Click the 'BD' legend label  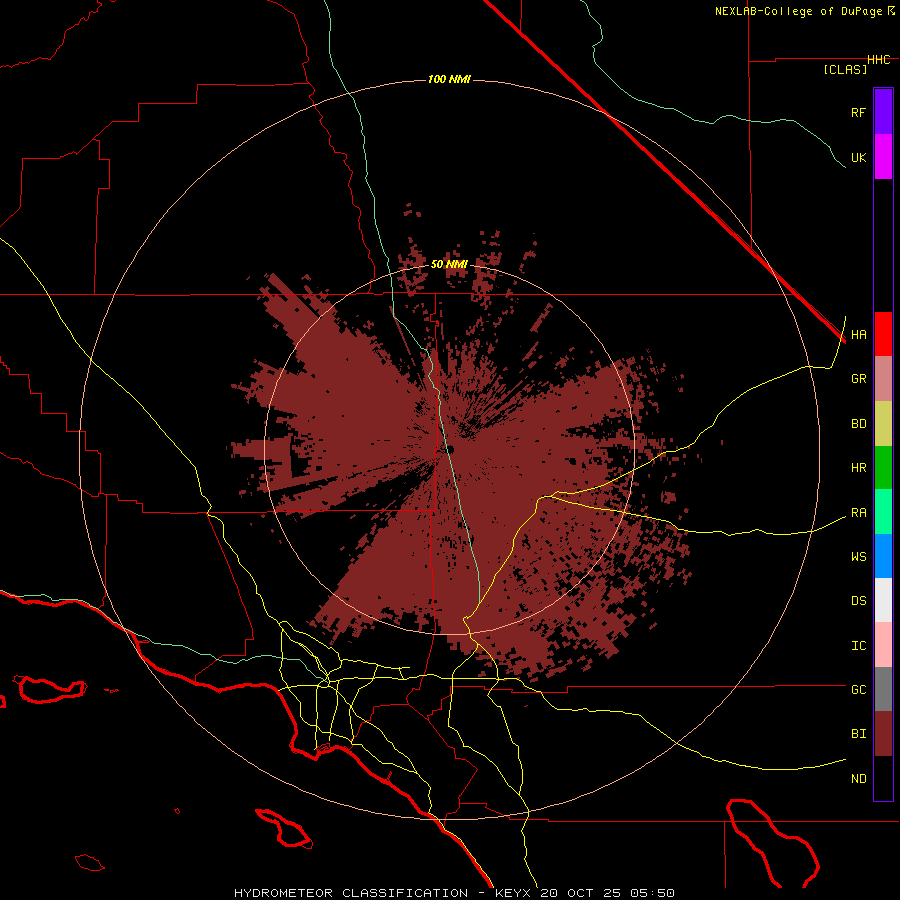tap(858, 424)
